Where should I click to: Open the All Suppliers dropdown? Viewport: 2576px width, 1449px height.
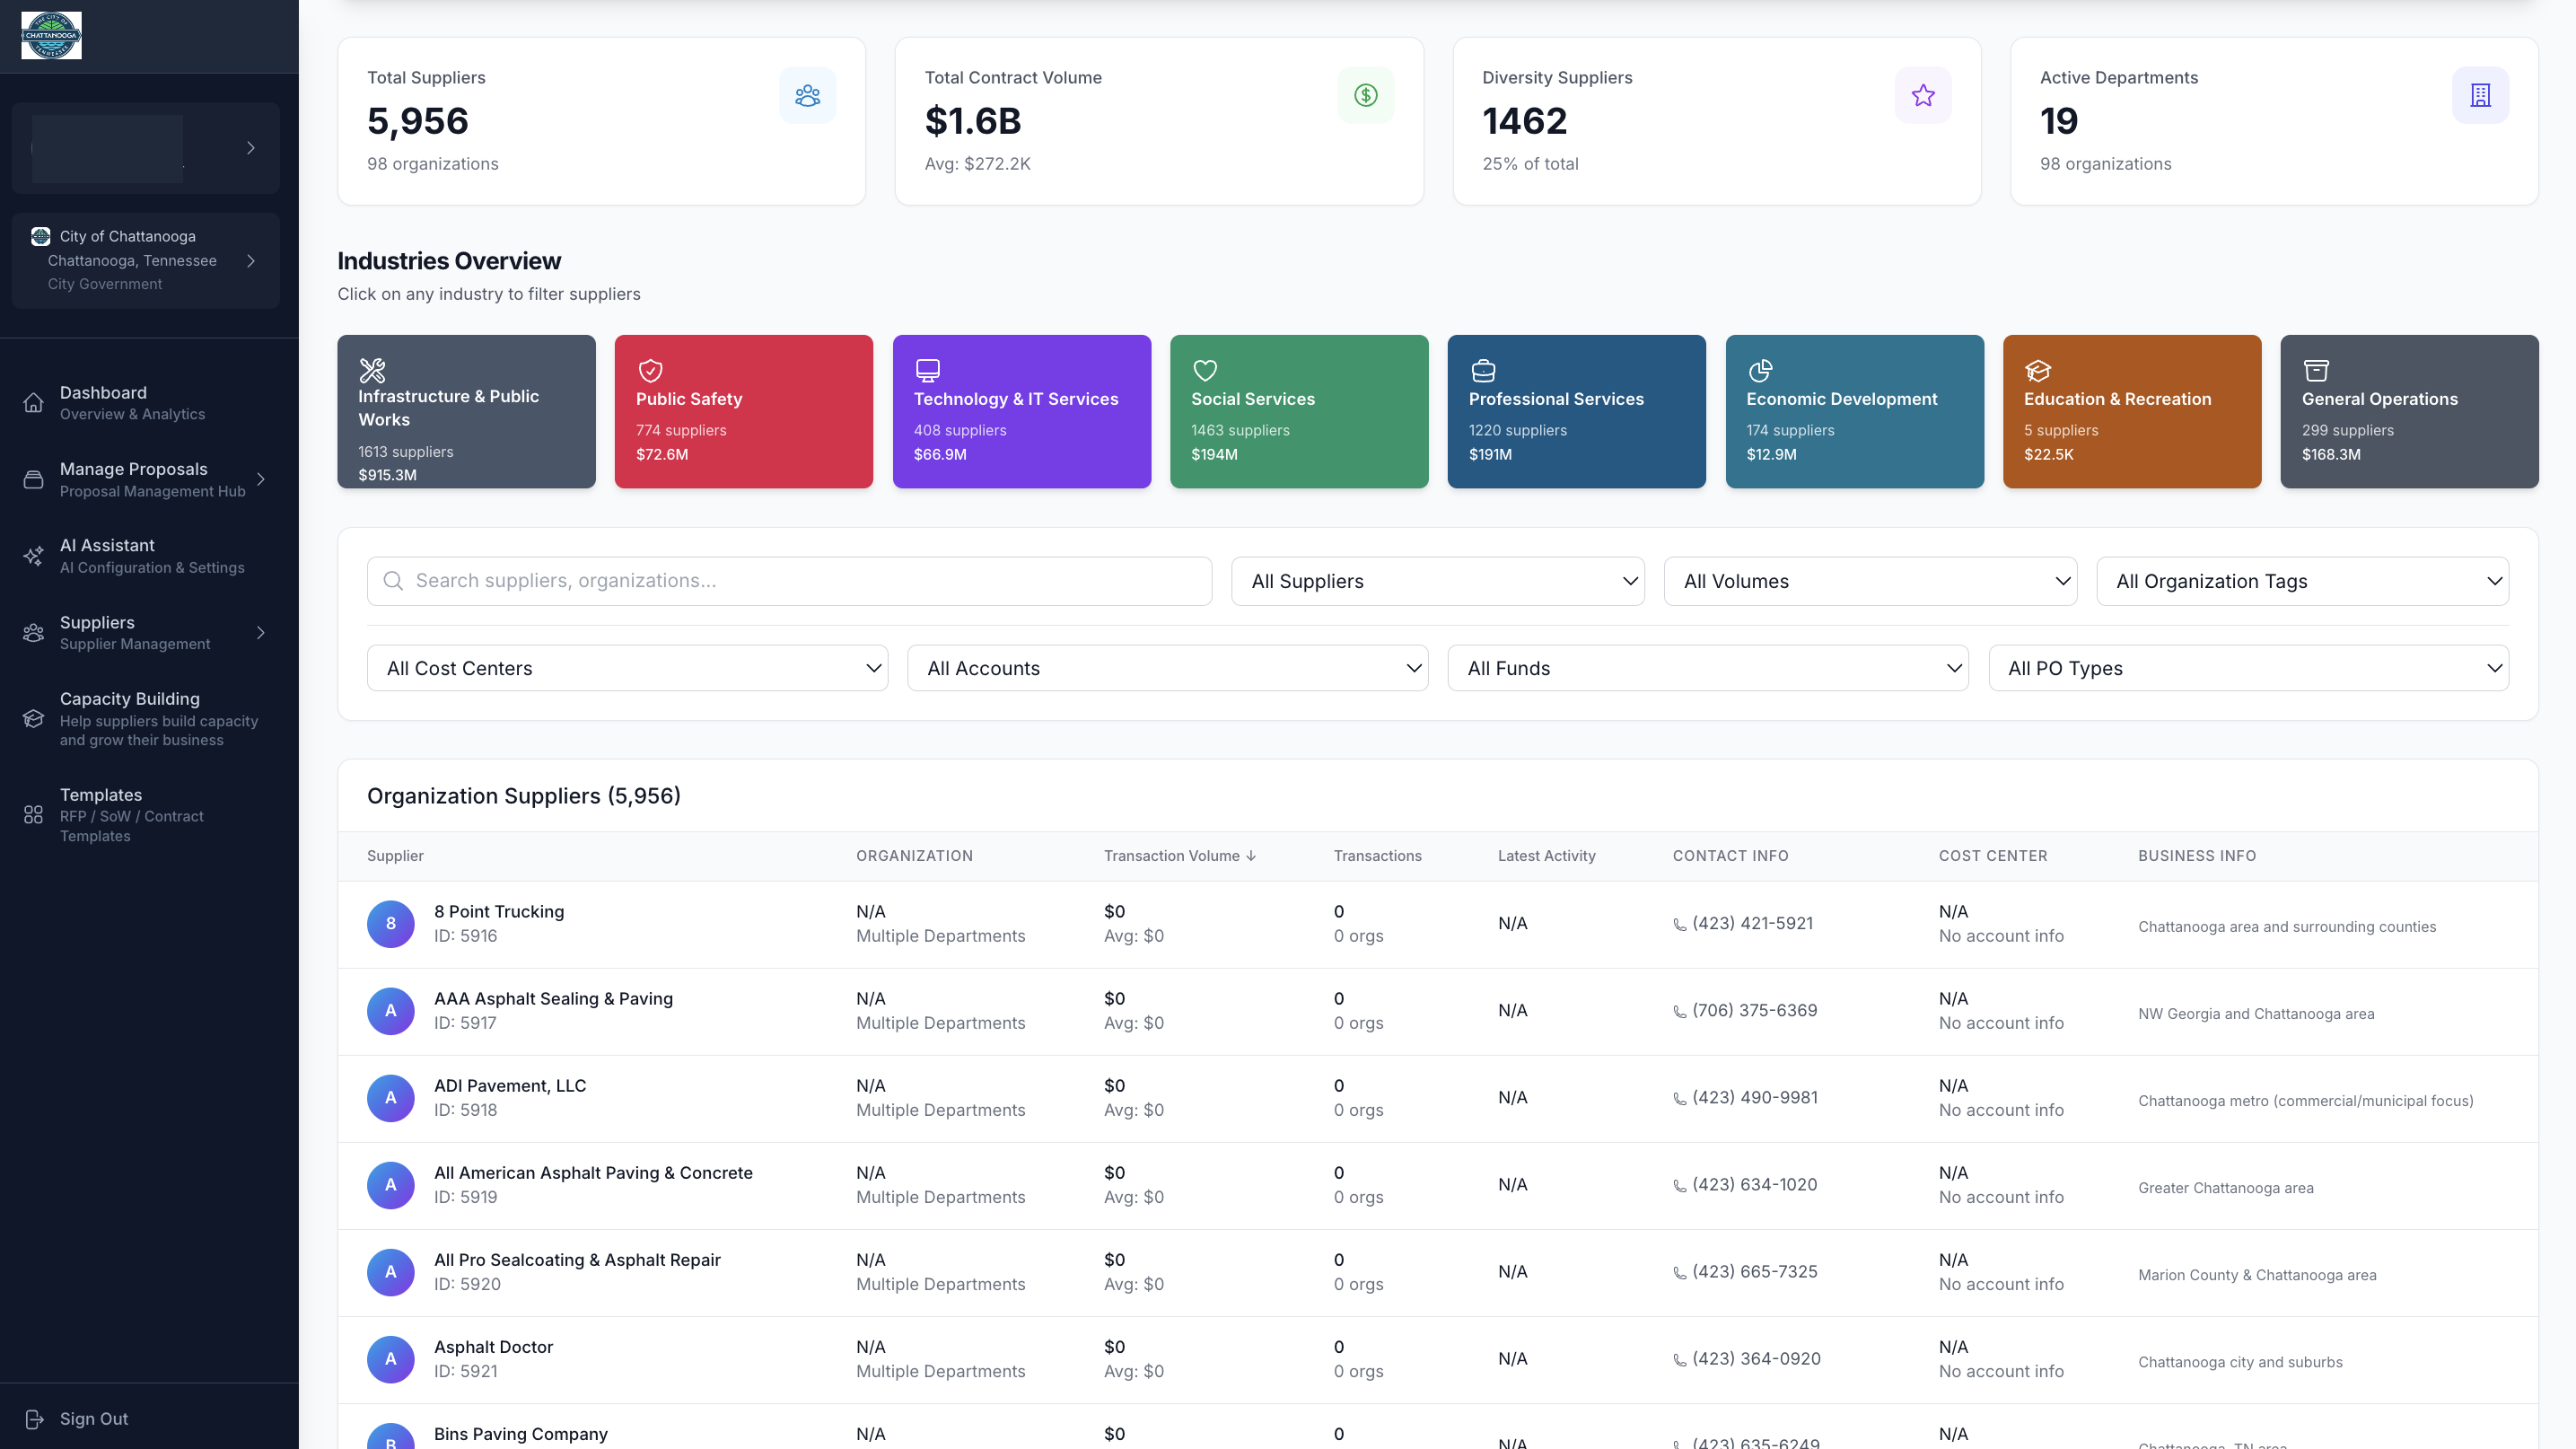click(1437, 581)
